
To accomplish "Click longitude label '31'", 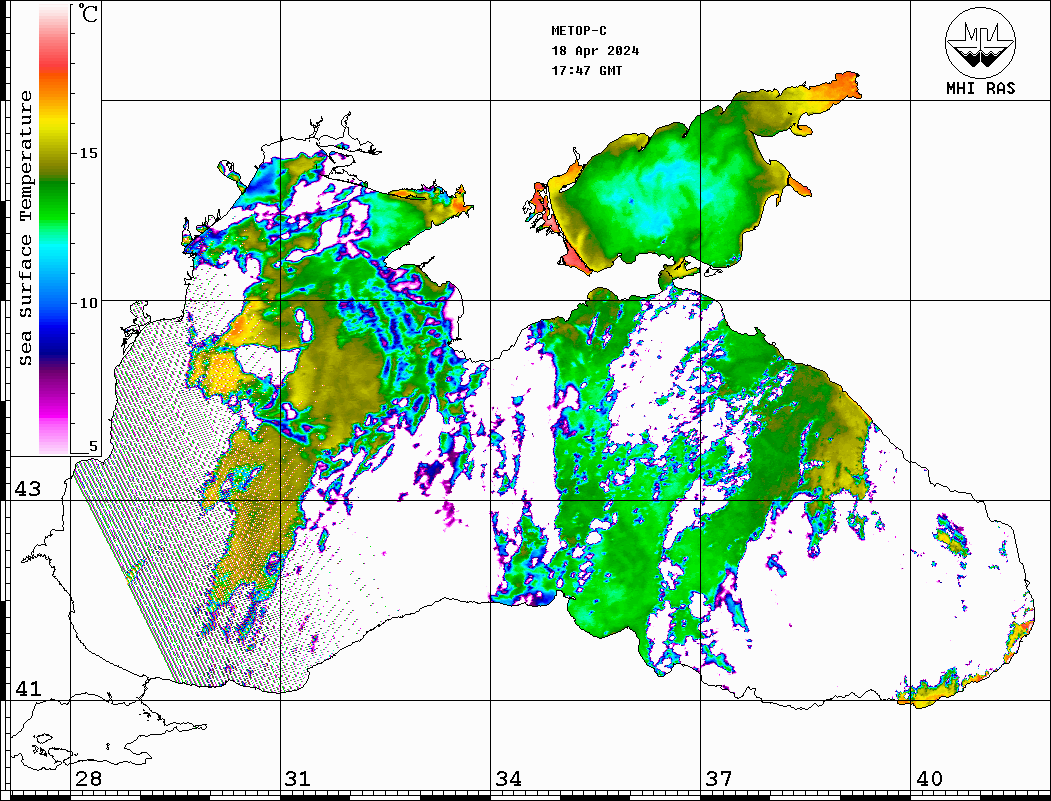I will pos(298,778).
